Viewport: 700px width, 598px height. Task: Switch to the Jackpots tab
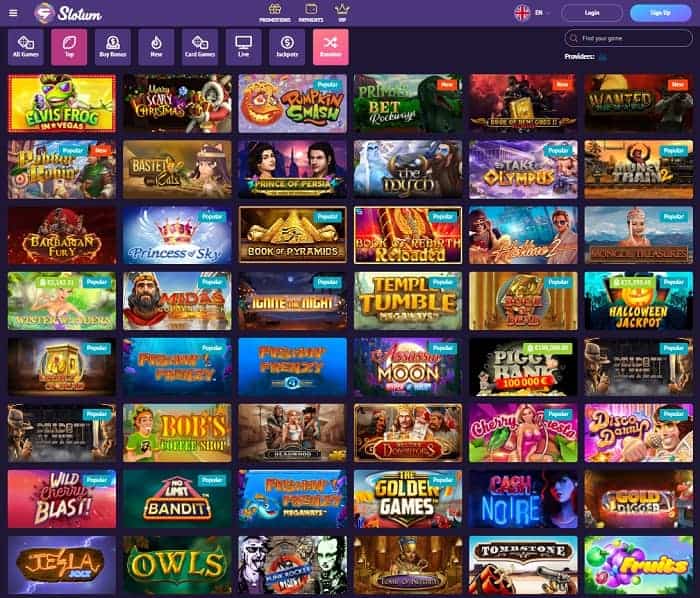[287, 47]
